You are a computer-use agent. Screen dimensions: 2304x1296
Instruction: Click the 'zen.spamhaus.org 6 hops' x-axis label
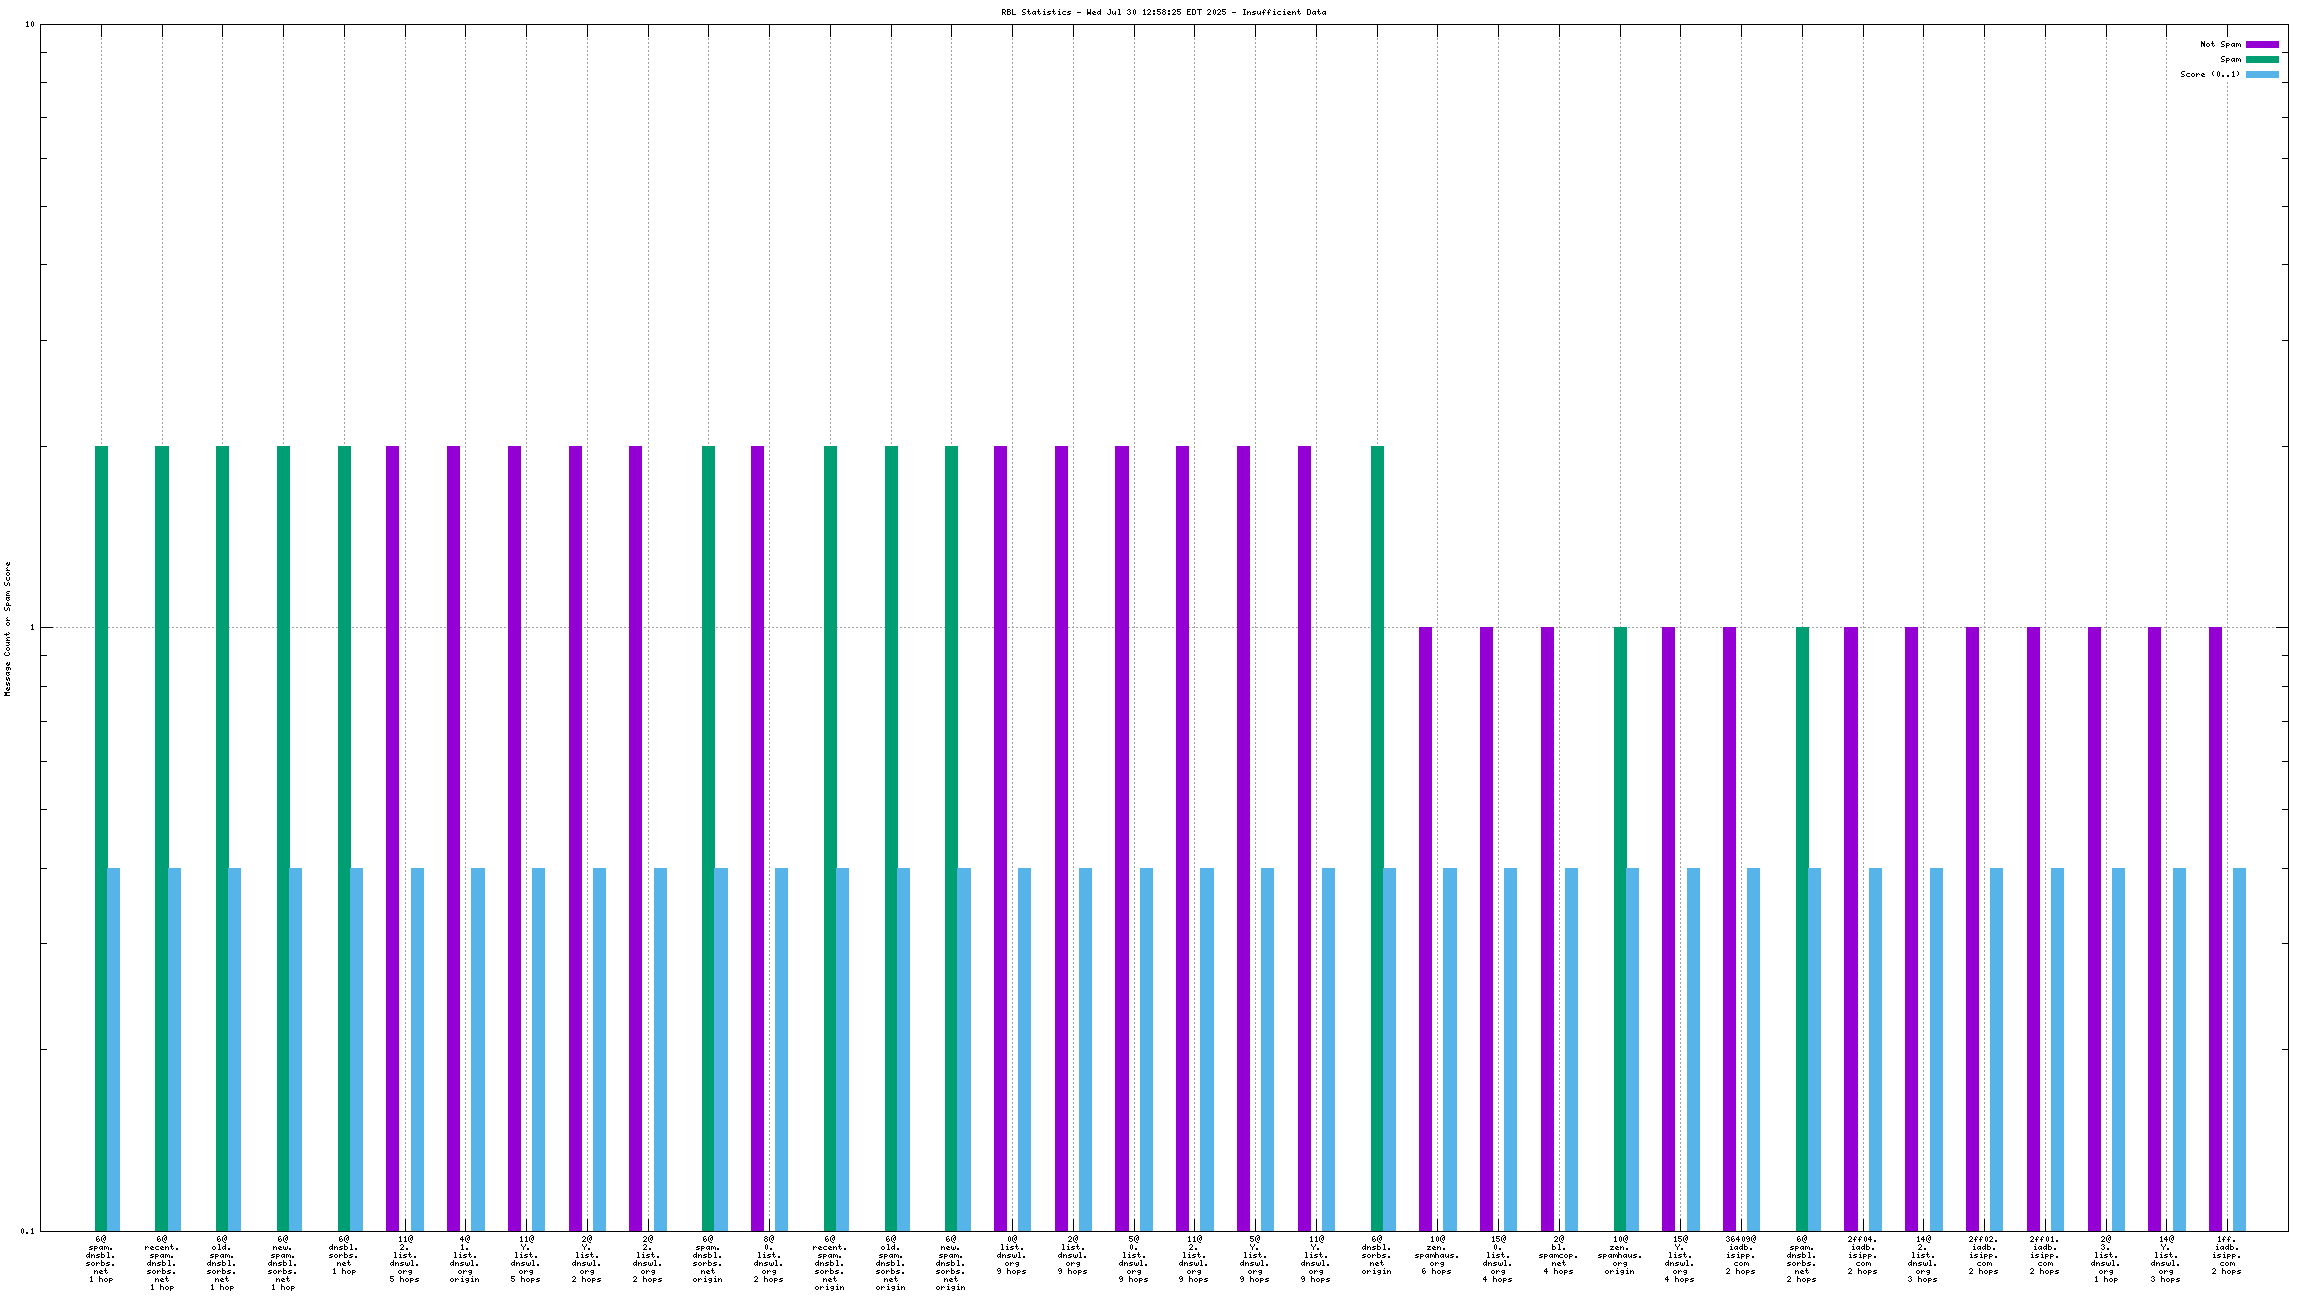1437,1255
